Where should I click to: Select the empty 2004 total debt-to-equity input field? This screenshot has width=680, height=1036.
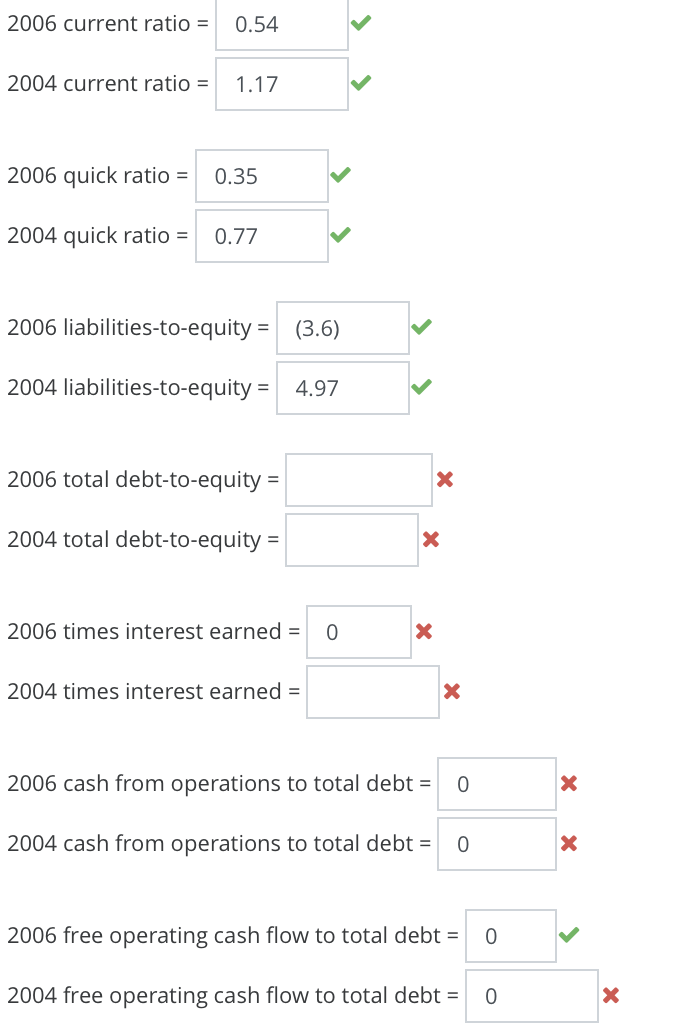pyautogui.click(x=351, y=539)
